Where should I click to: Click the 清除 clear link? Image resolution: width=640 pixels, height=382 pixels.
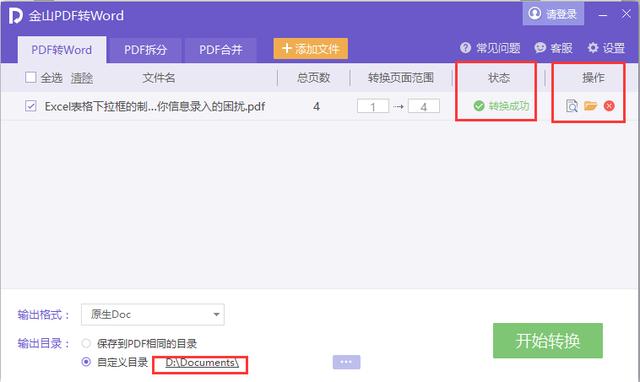click(x=82, y=78)
